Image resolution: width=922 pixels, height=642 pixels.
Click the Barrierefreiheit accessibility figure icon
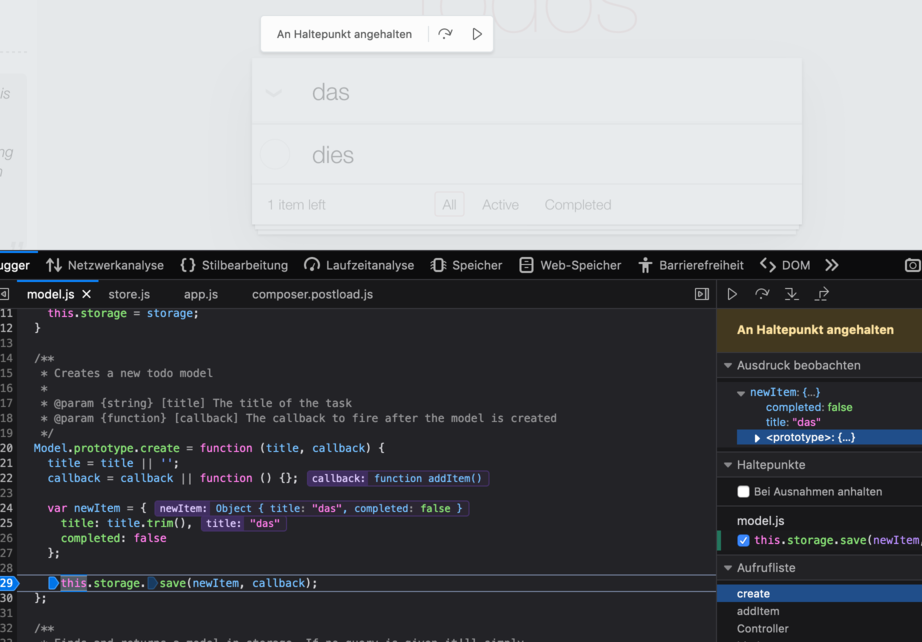click(645, 265)
